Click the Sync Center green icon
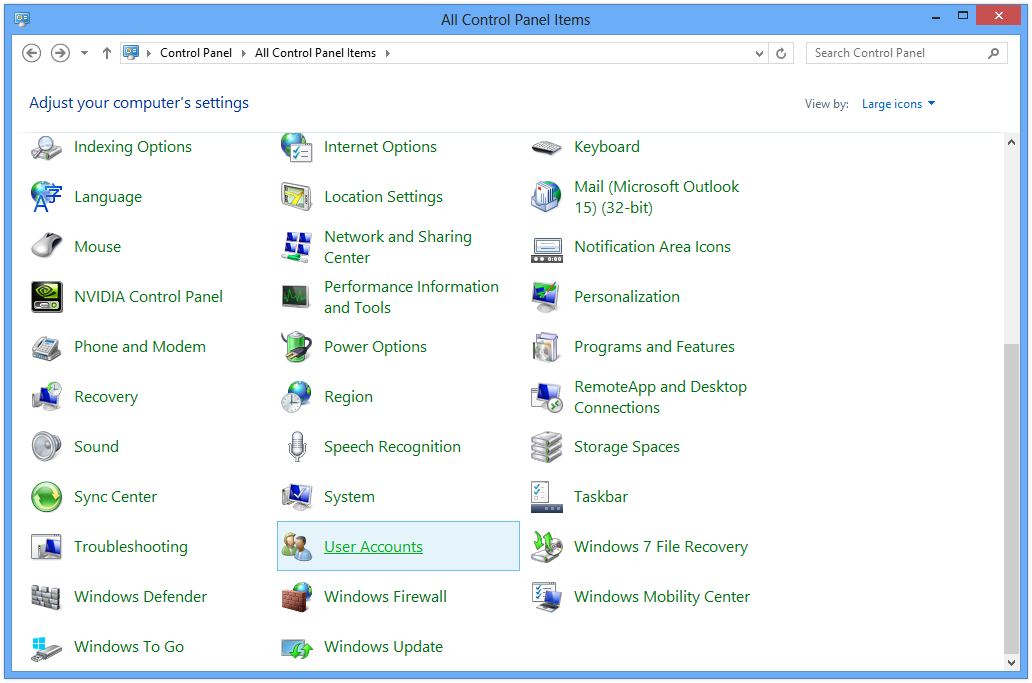 click(x=47, y=497)
